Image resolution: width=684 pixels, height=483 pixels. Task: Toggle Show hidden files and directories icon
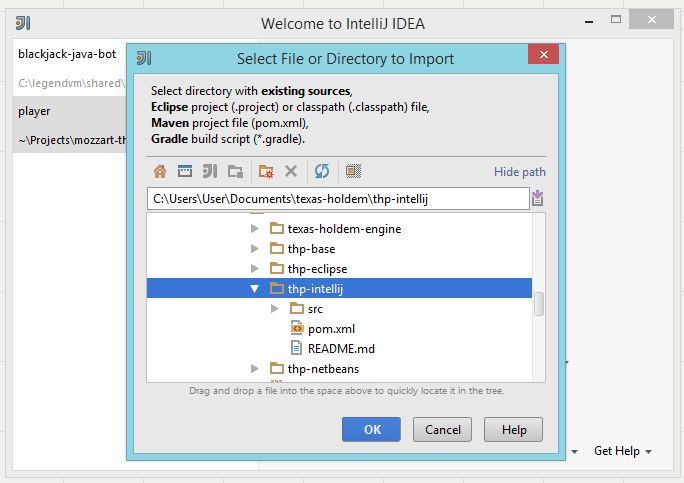coord(353,171)
